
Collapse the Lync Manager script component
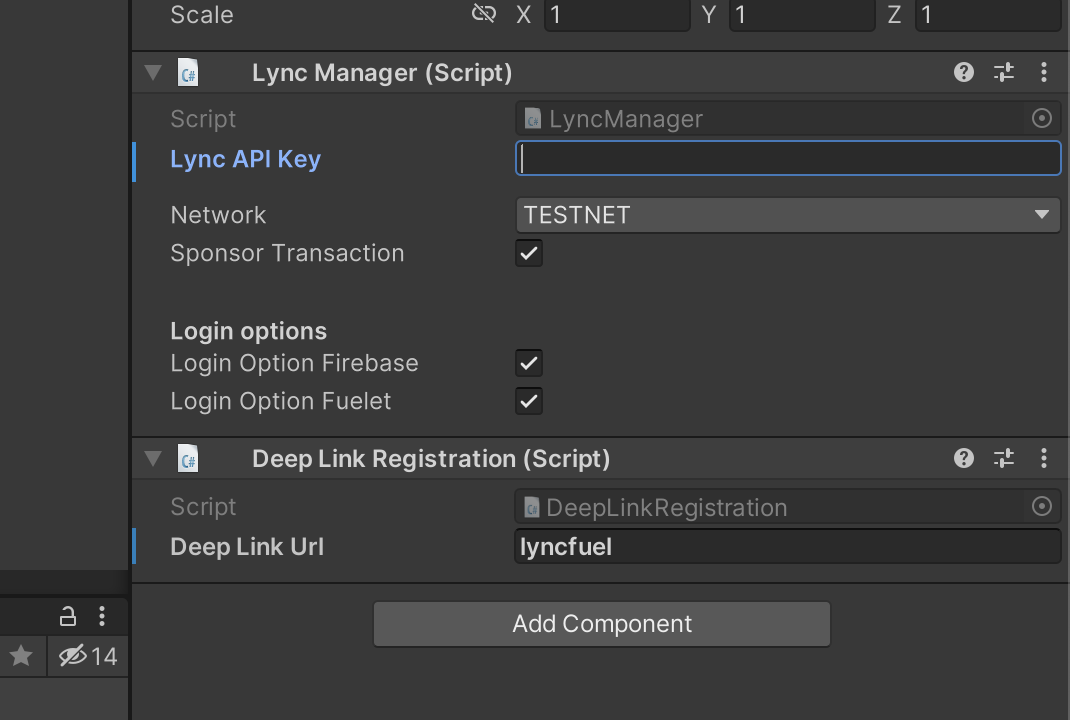[x=154, y=72]
